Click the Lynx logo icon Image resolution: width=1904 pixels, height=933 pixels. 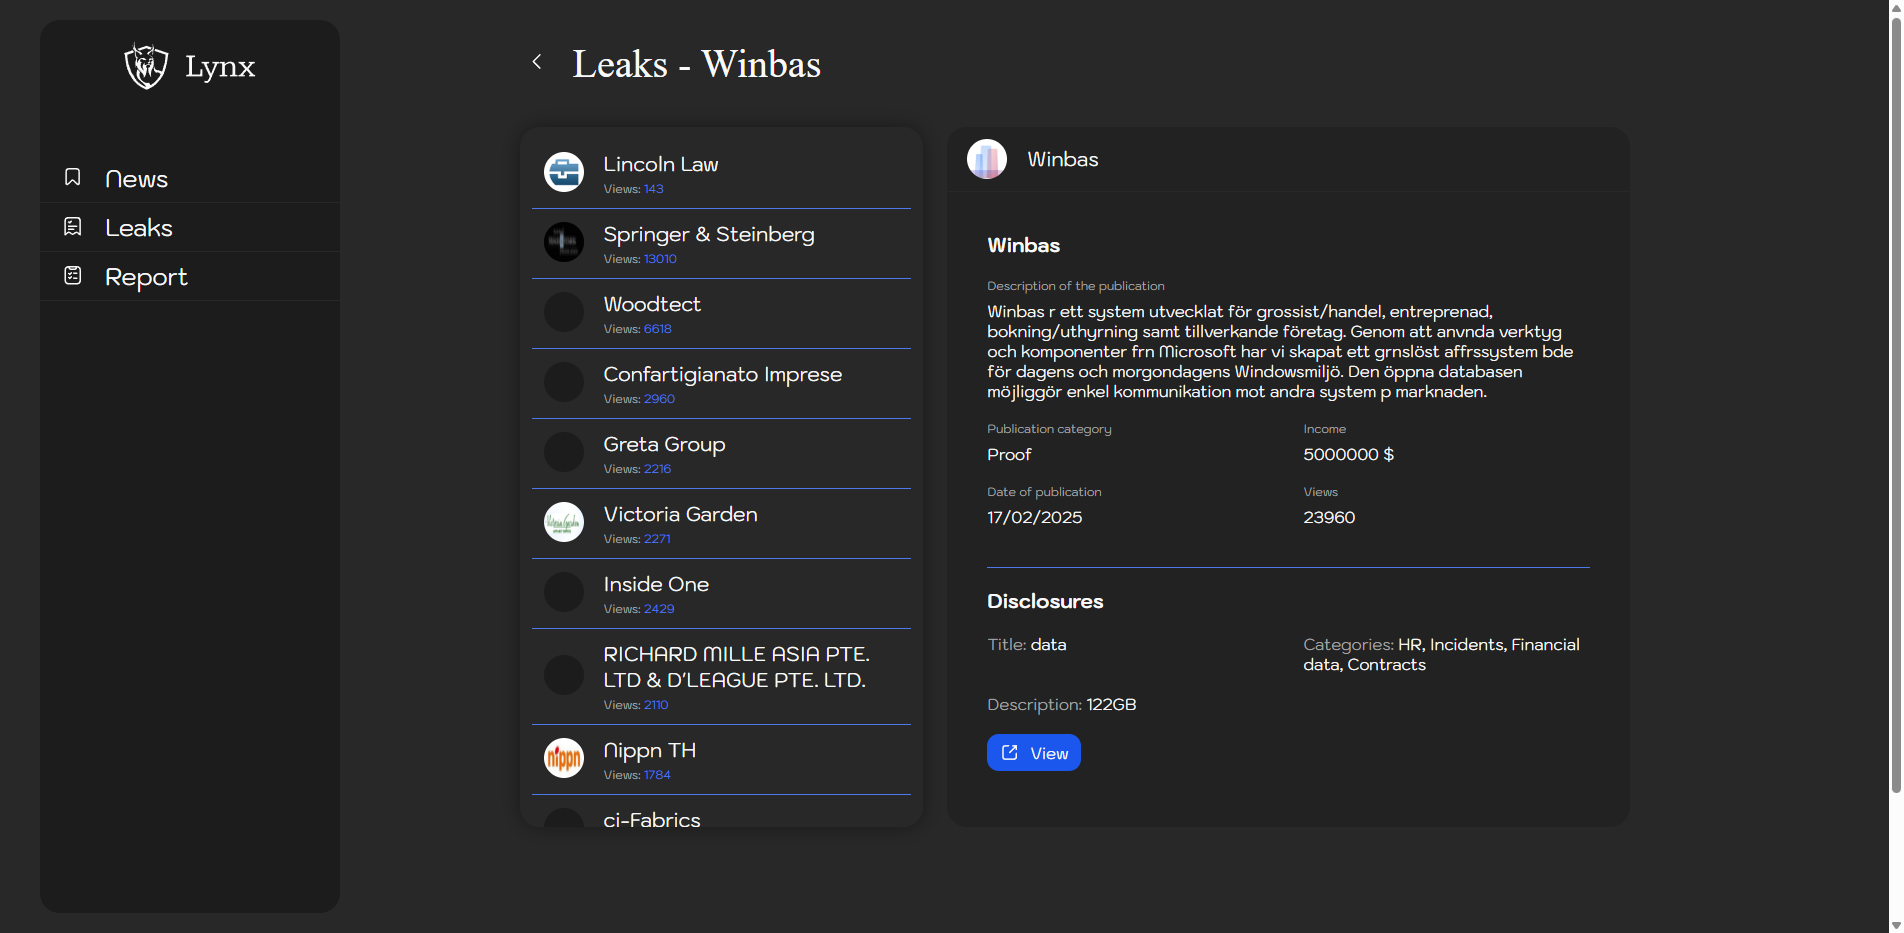146,66
